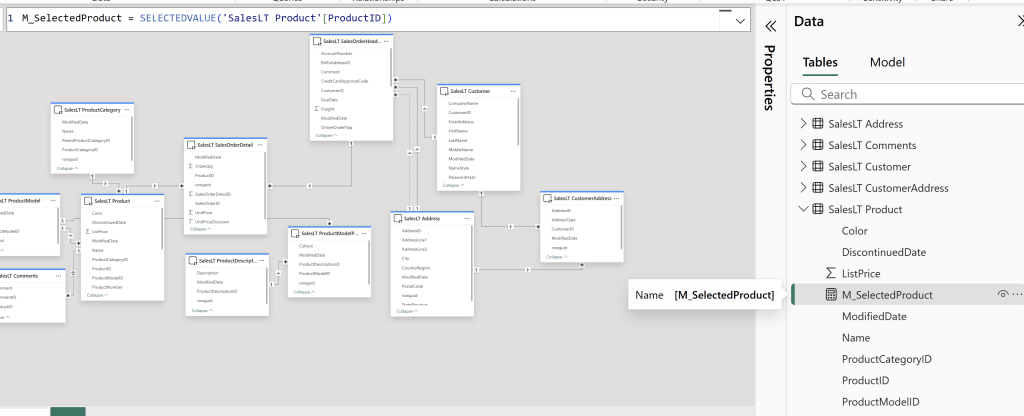Expand SalesLT Comments in the table list

(x=802, y=146)
